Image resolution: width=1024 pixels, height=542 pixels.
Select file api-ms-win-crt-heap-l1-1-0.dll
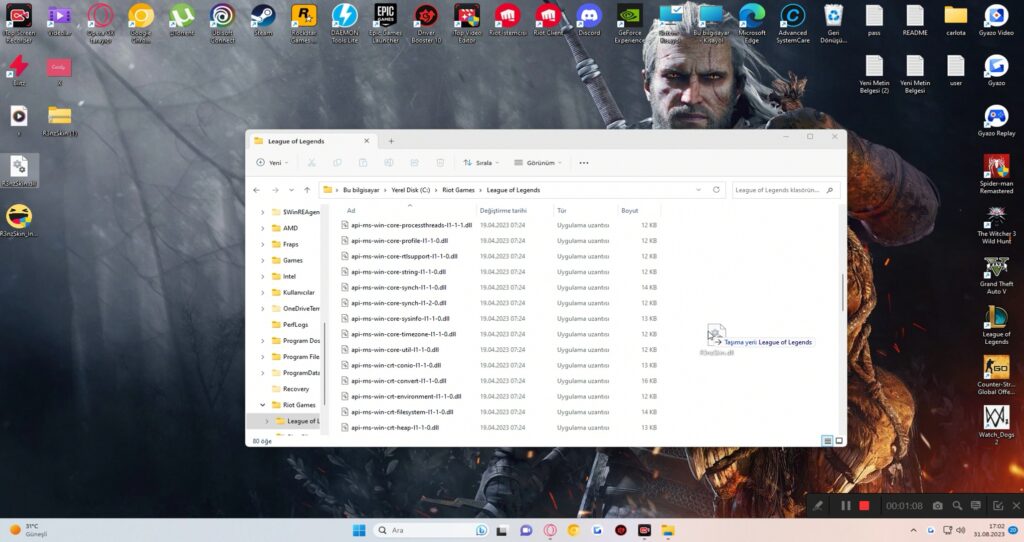click(395, 428)
